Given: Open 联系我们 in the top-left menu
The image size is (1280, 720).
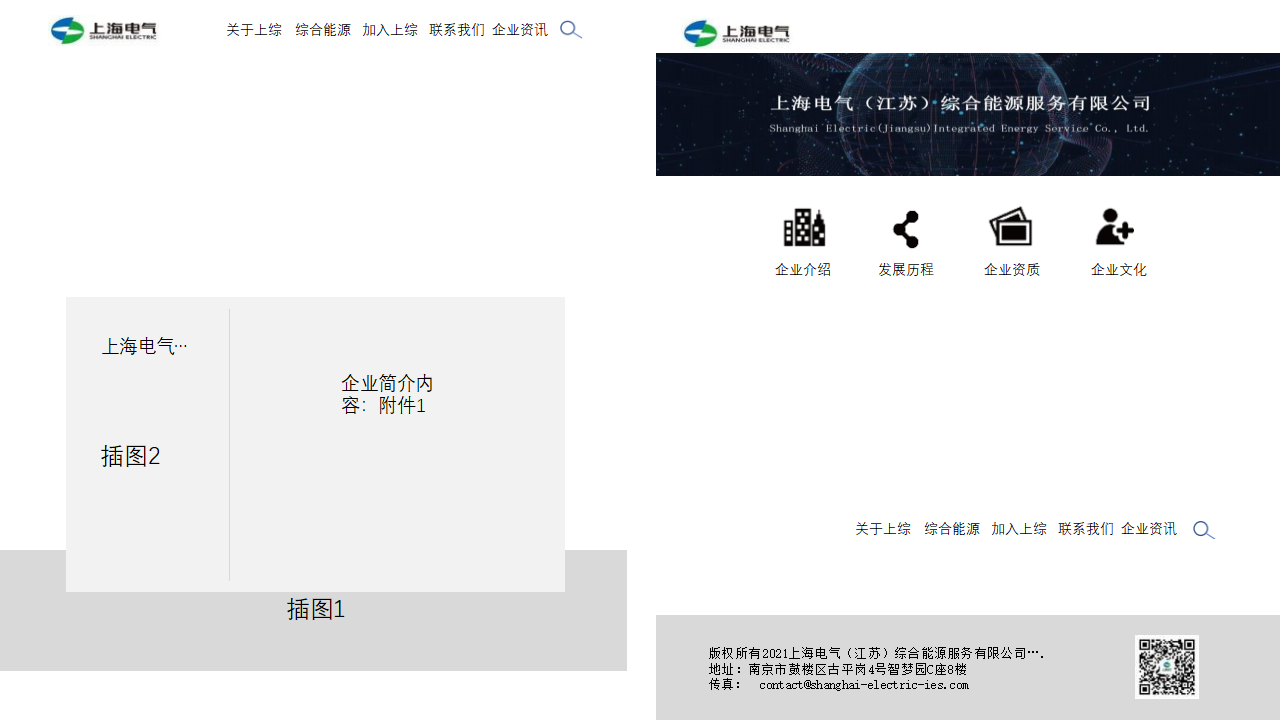Looking at the screenshot, I should 457,30.
